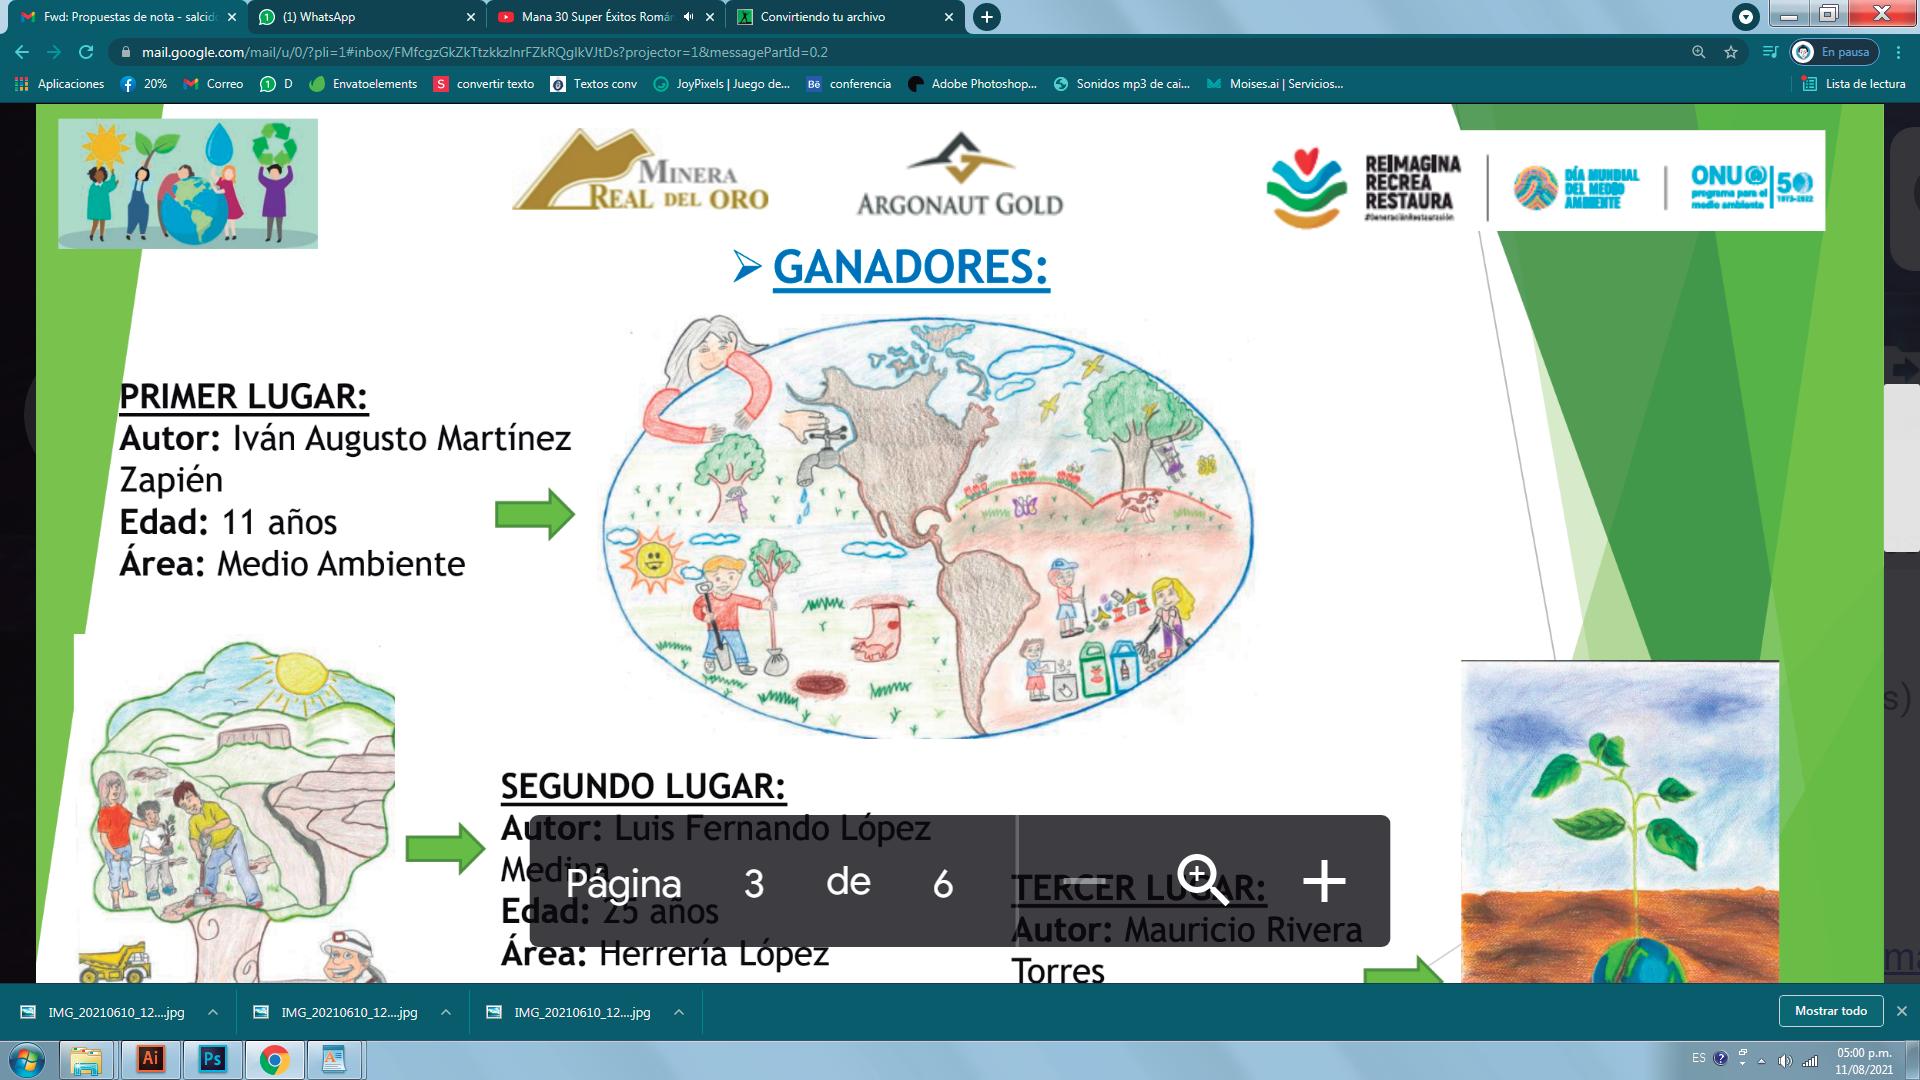Click the magnifier reset zoom icon
This screenshot has width=1920, height=1080.
tap(1201, 880)
